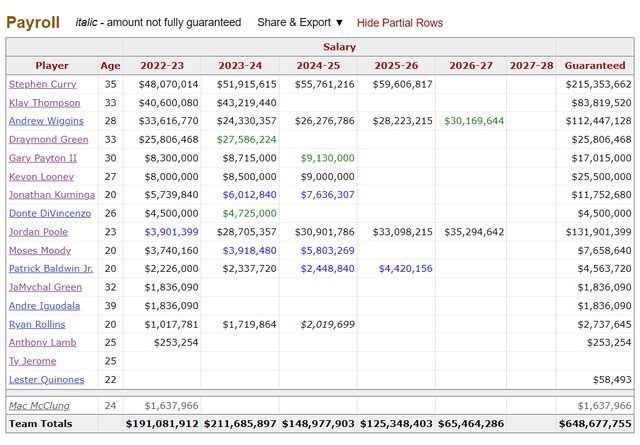Open Draymond Green player link
Image resolution: width=640 pixels, height=445 pixels.
49,140
